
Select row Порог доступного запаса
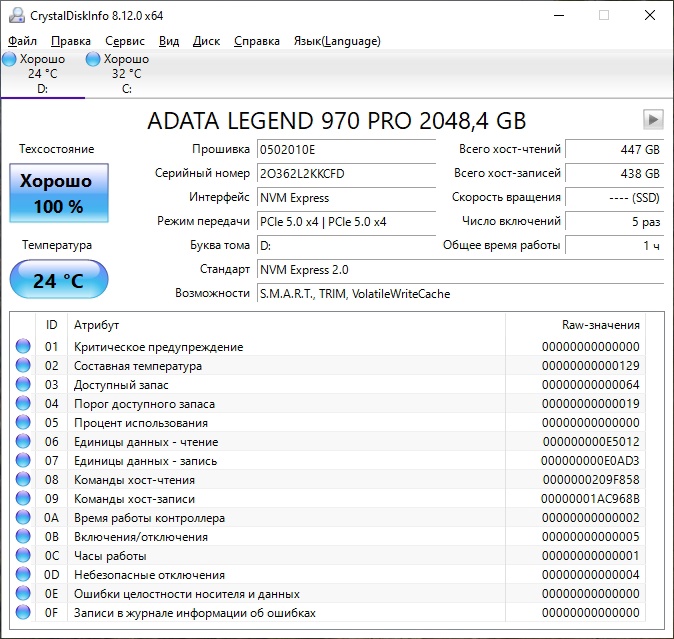328,404
